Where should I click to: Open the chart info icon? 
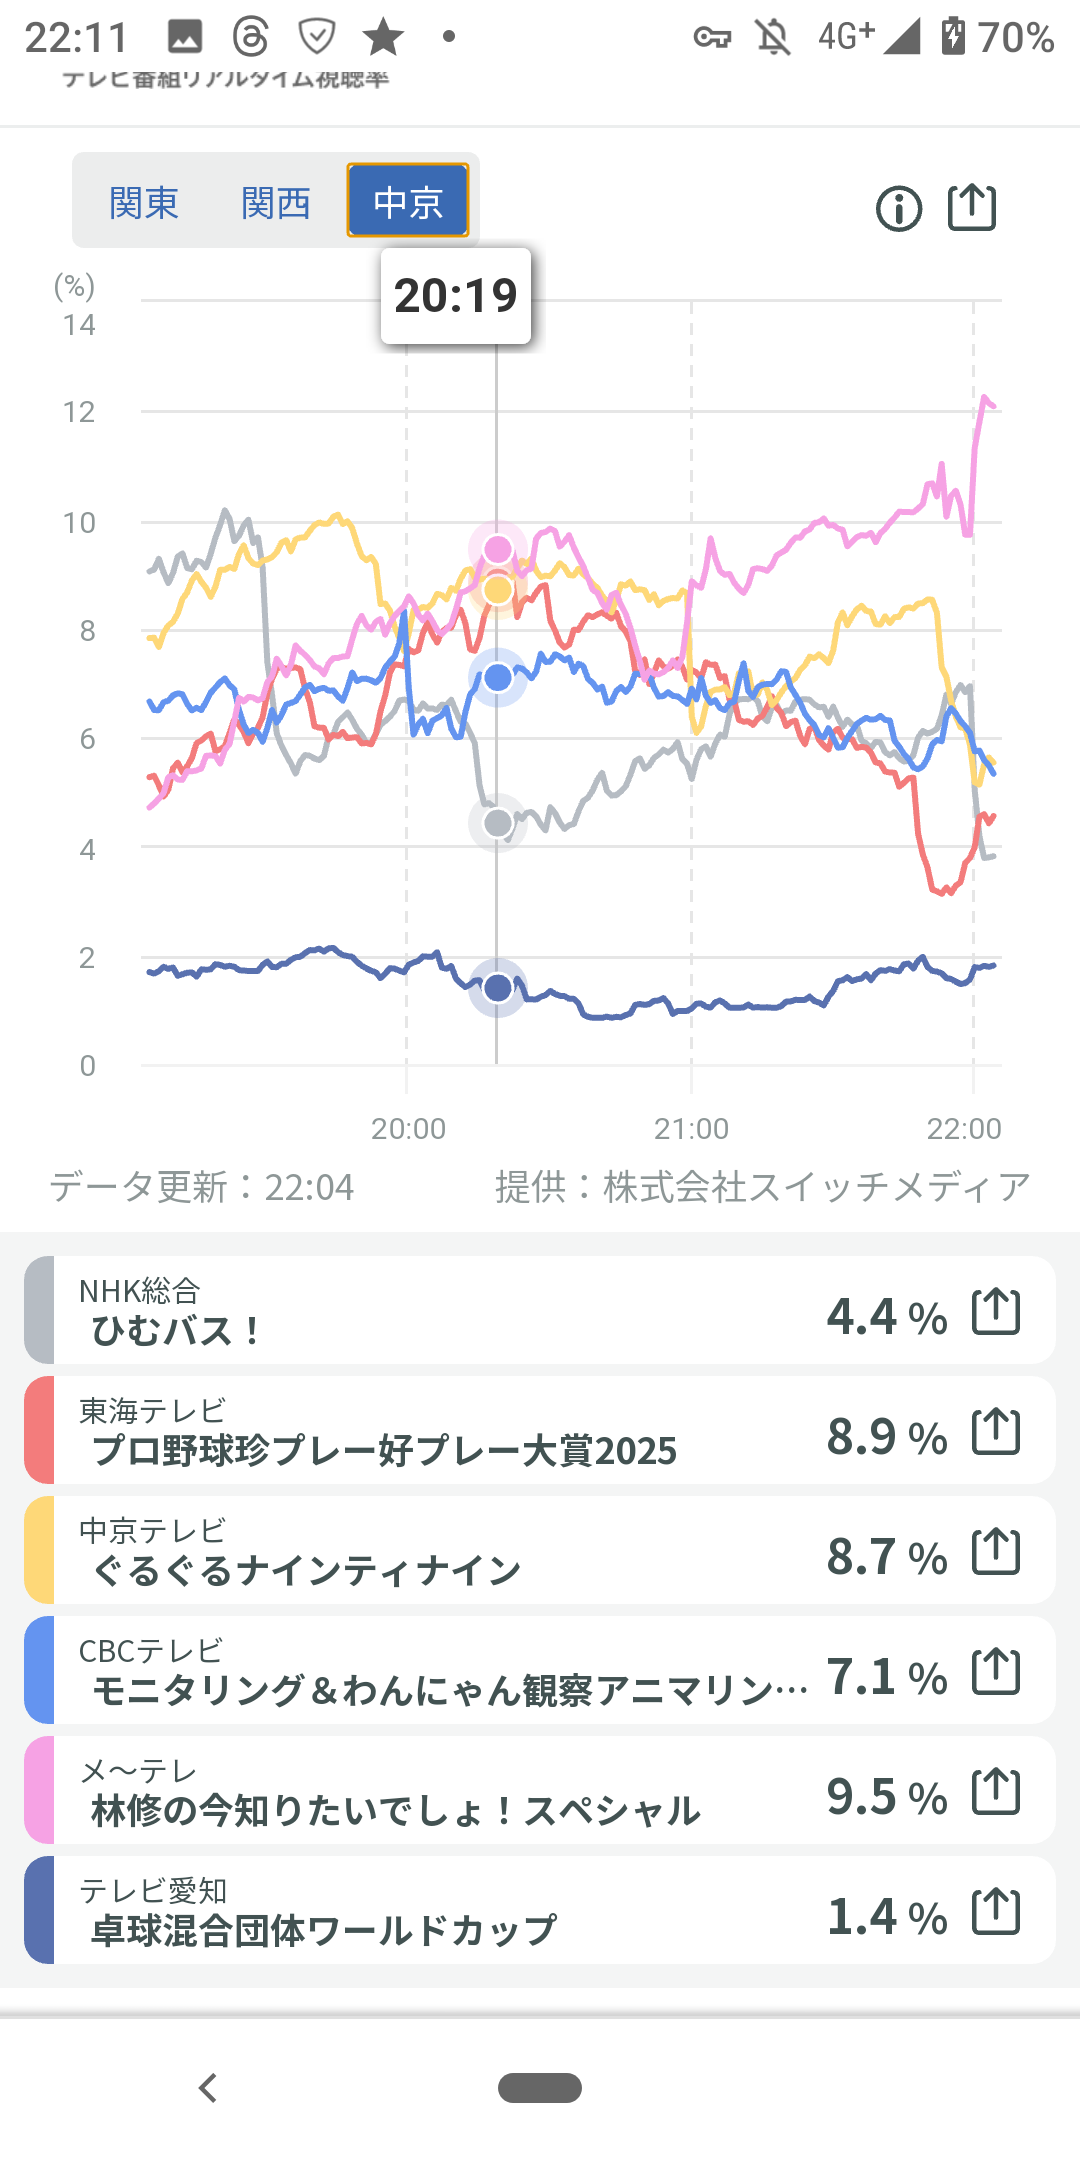tap(898, 210)
